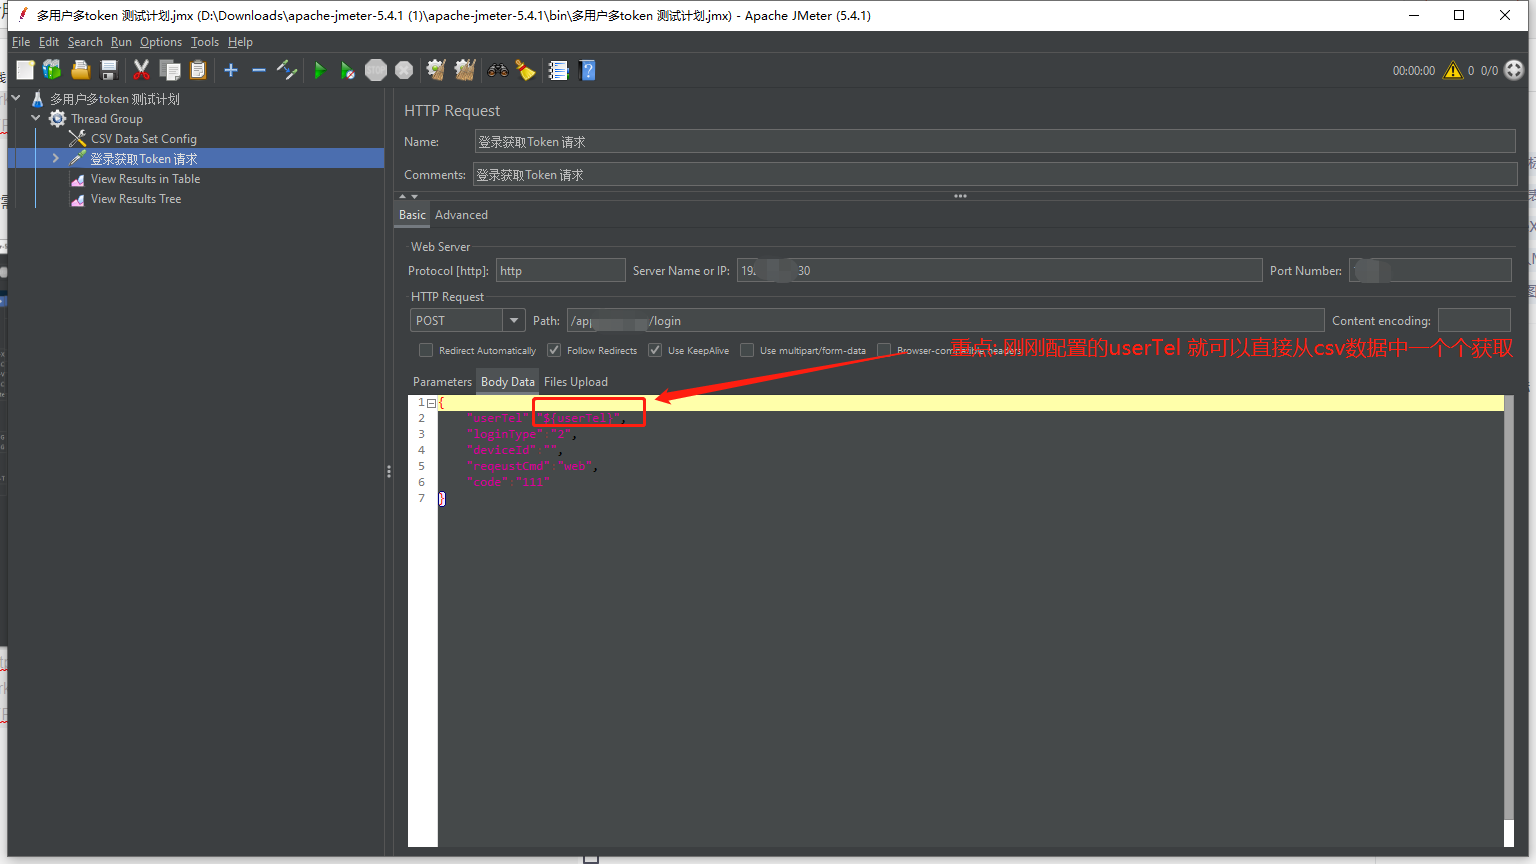Open the Run menu
This screenshot has width=1536, height=864.
click(121, 42)
